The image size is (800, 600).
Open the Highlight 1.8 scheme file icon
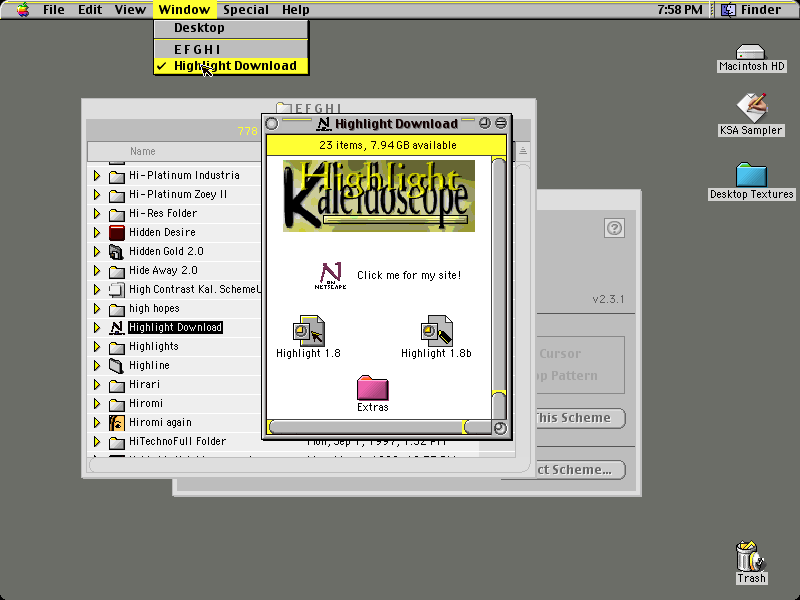pyautogui.click(x=309, y=331)
